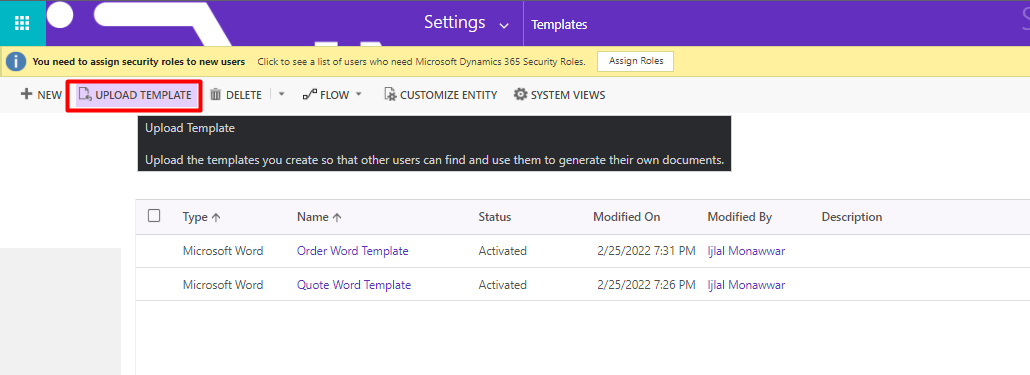Viewport: 1030px width, 375px height.
Task: Click the Modified By column header
Action: pos(740,217)
